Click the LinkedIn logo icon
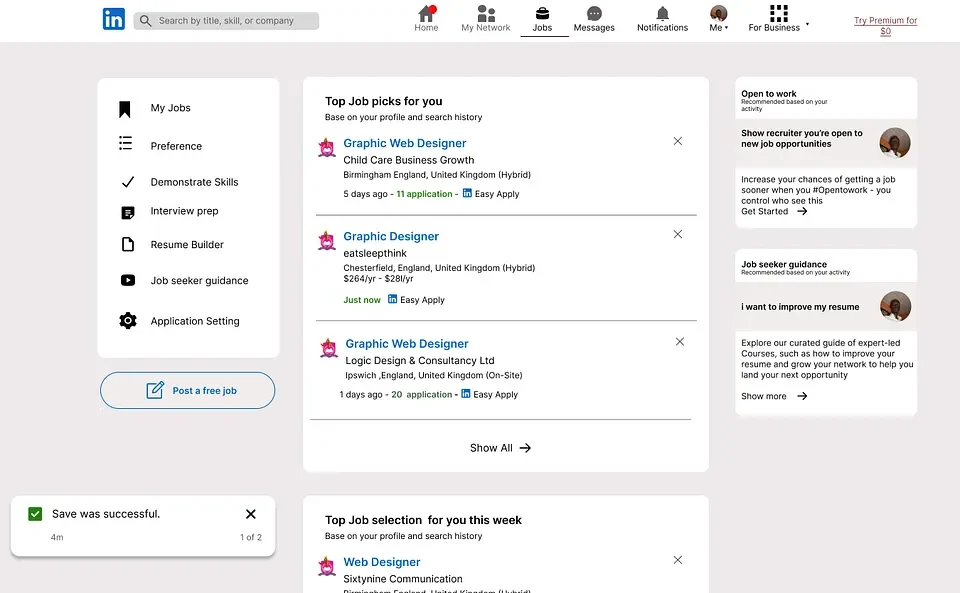 pyautogui.click(x=113, y=19)
